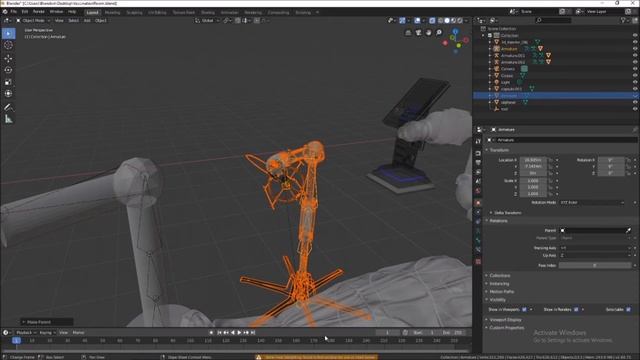Toggle X-ray display in viewport header
Viewport: 640px width, 360px height.
(x=432, y=20)
